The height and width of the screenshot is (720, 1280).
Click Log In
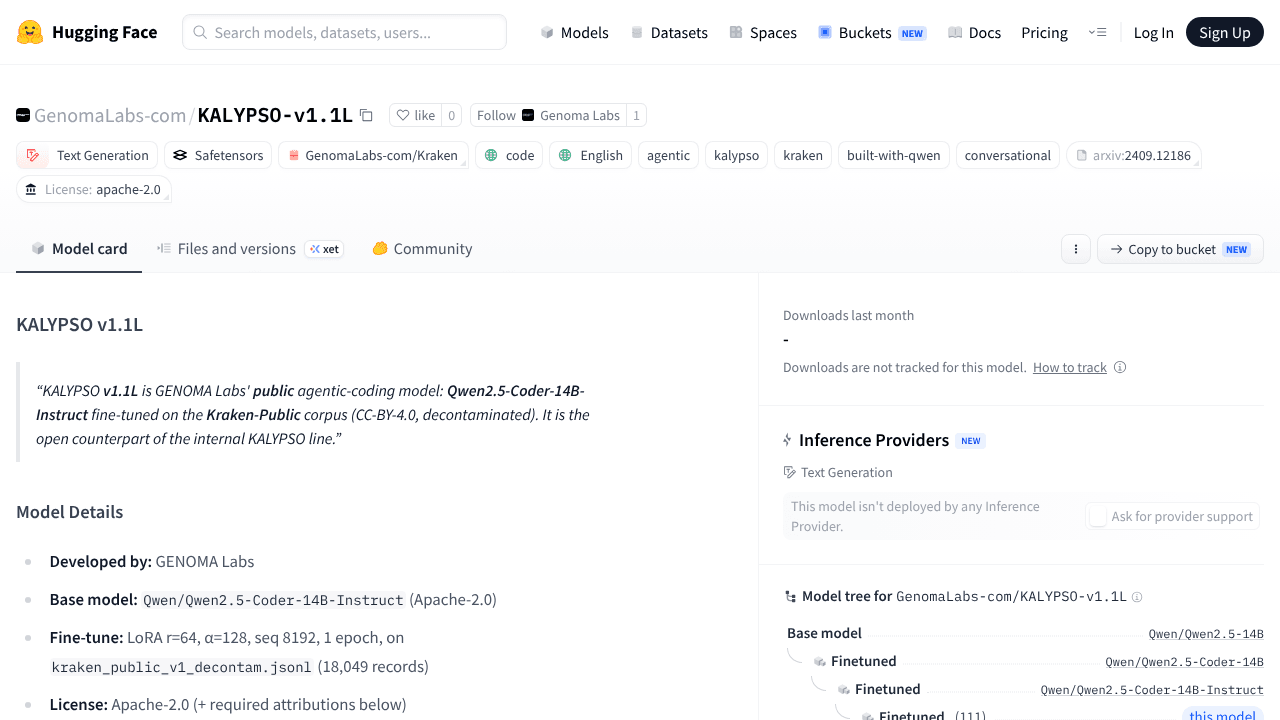point(1153,32)
